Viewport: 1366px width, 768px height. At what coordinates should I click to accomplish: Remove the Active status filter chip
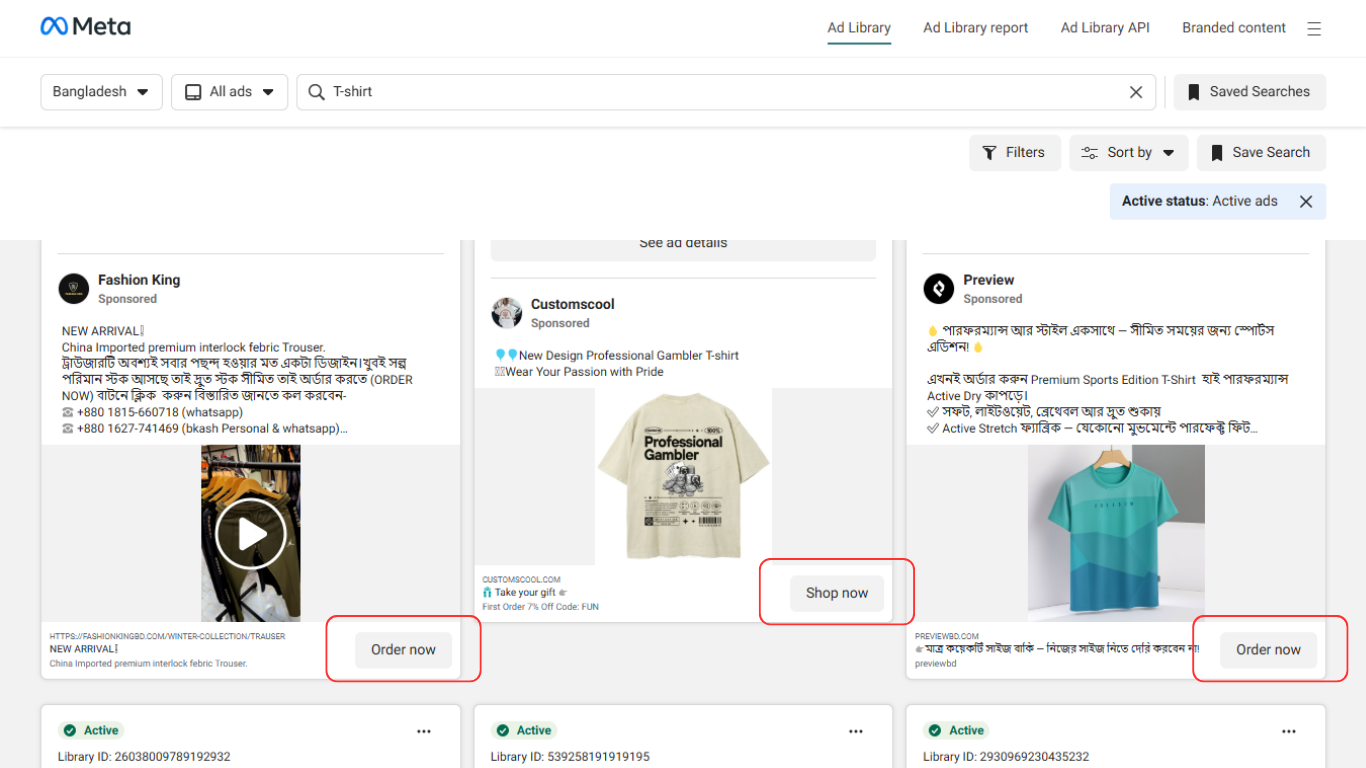click(1305, 202)
